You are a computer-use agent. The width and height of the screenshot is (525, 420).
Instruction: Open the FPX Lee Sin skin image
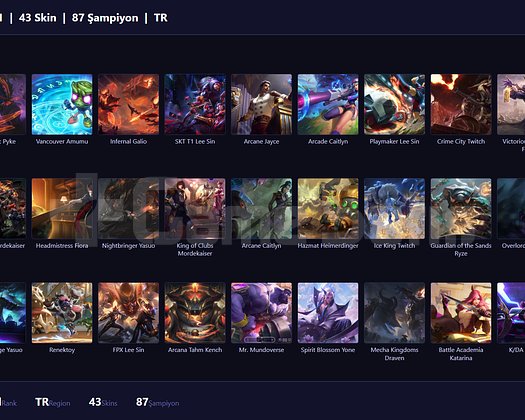click(x=129, y=313)
